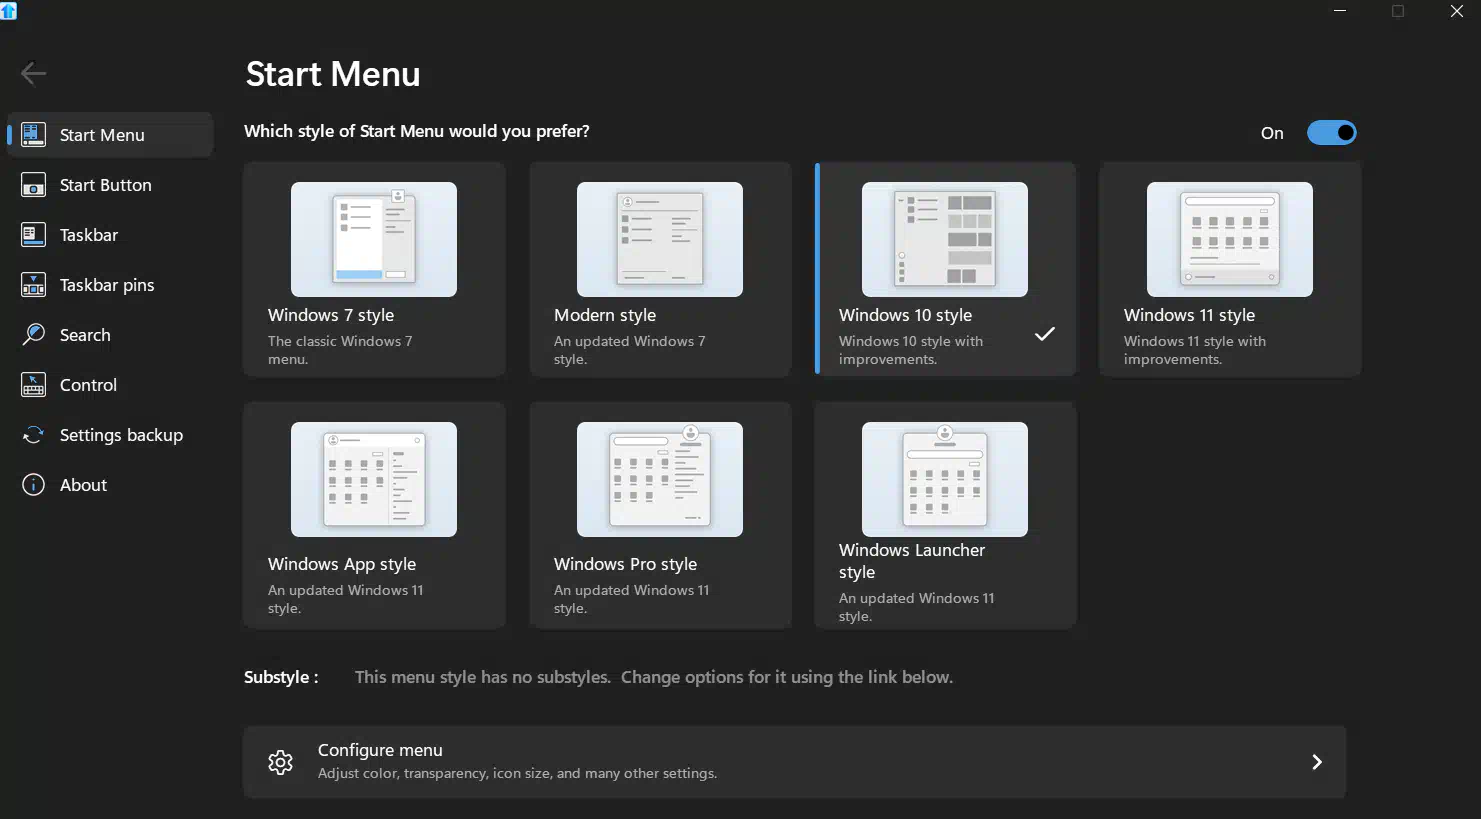Image resolution: width=1481 pixels, height=819 pixels.
Task: Click the Start Menu sidebar icon
Action: (x=33, y=135)
